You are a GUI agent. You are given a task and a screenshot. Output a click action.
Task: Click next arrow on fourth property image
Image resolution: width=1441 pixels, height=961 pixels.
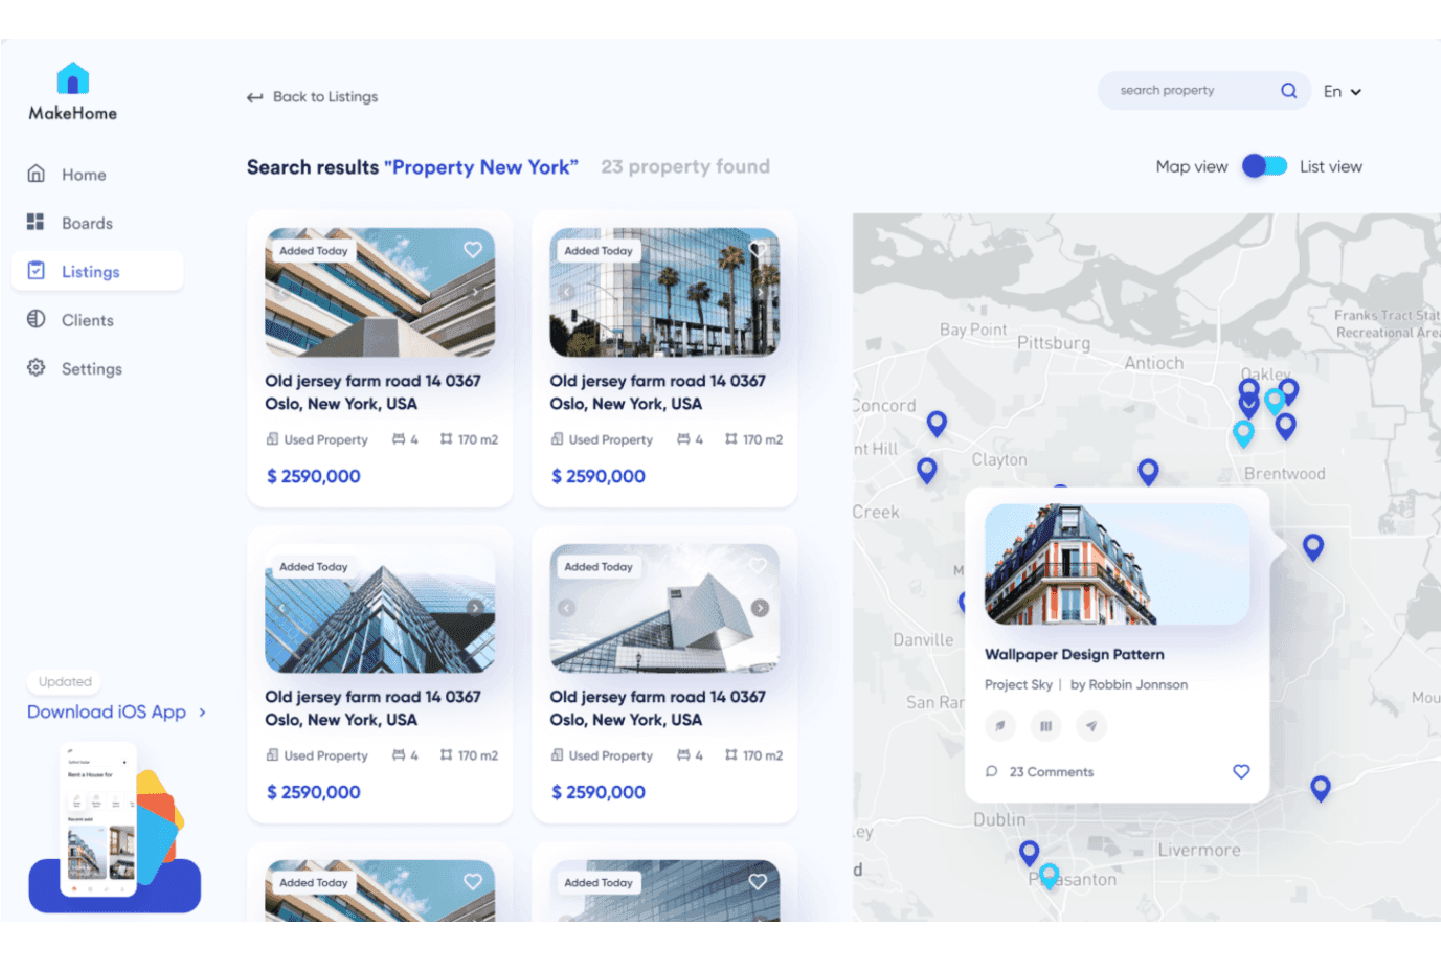tap(760, 608)
